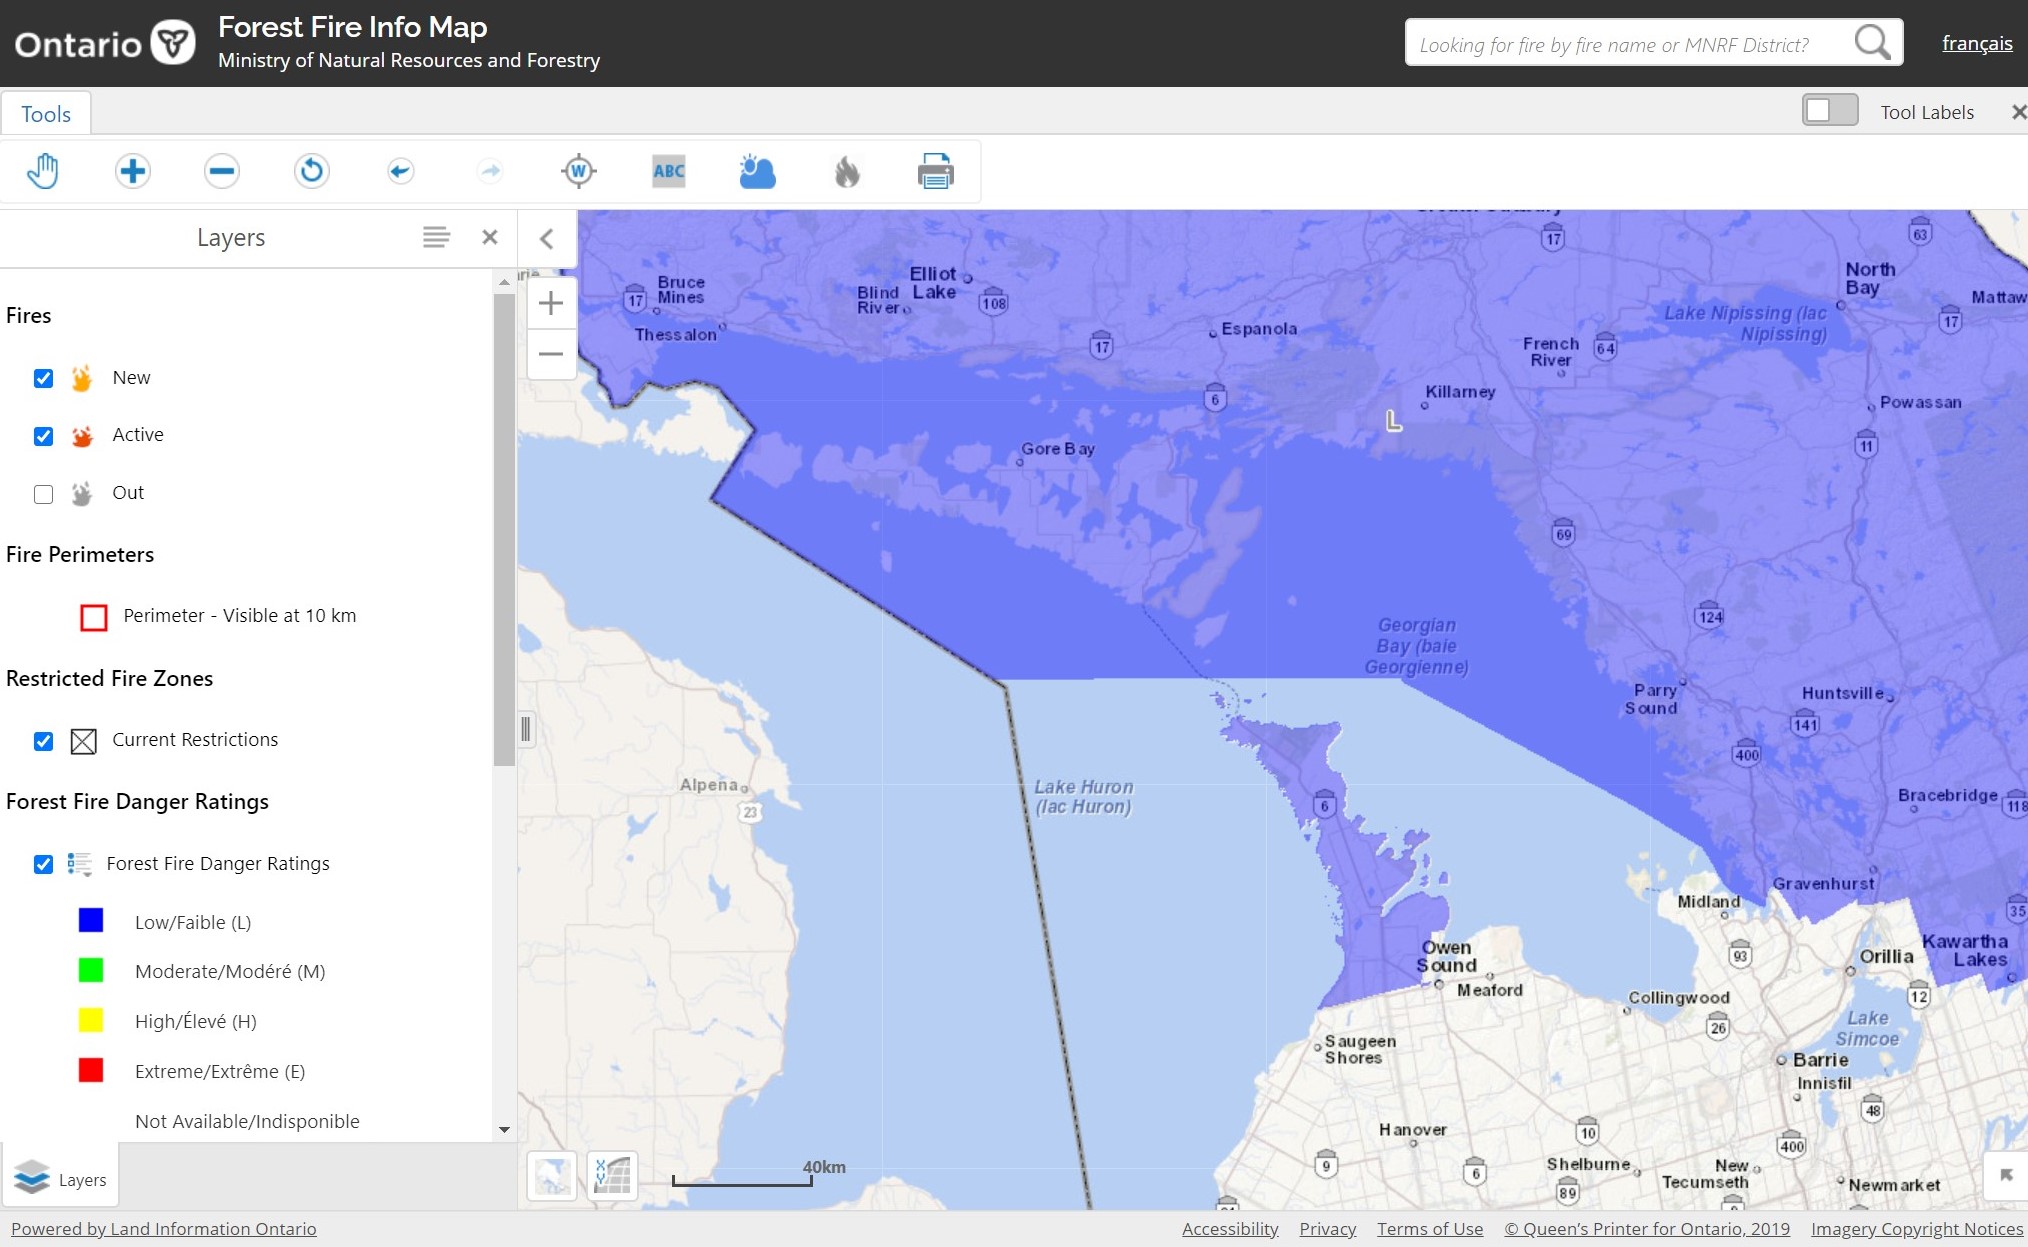Viewport: 2028px width, 1247px height.
Task: Click the blue Low/Faible swatch
Action: [x=91, y=920]
